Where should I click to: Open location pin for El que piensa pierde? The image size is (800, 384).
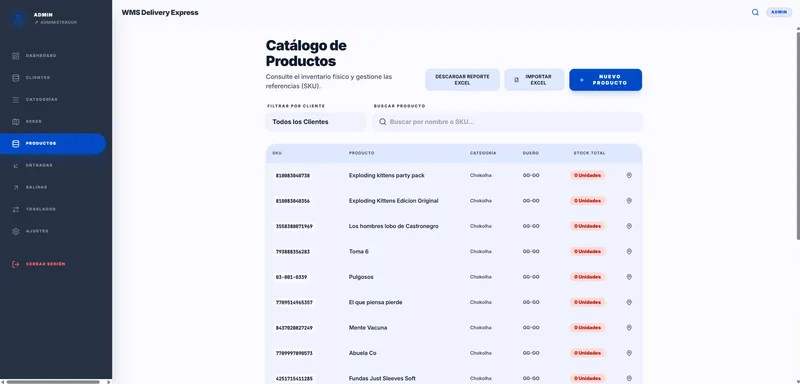coord(629,302)
